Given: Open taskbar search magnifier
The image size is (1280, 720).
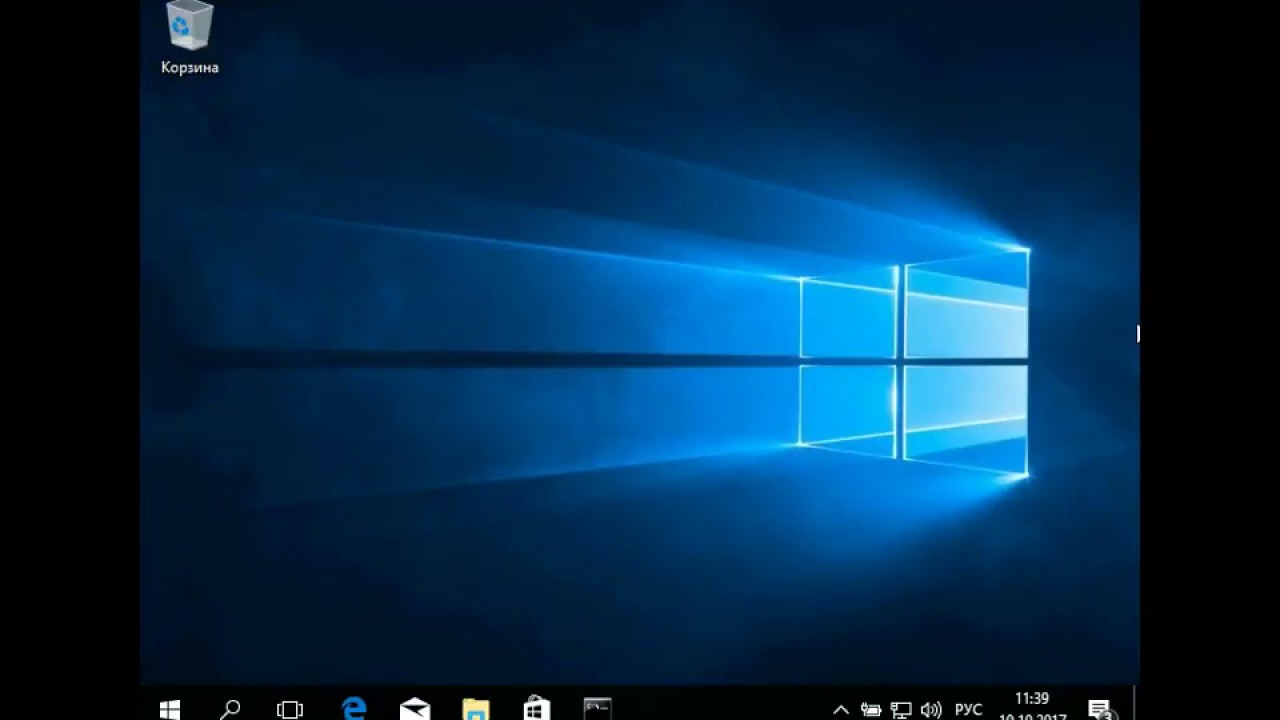Looking at the screenshot, I should [230, 709].
